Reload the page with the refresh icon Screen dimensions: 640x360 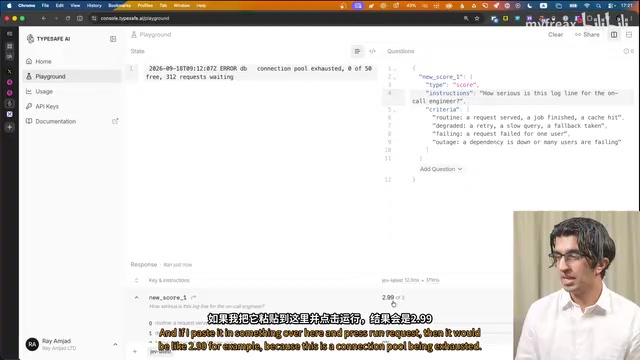[68, 18]
